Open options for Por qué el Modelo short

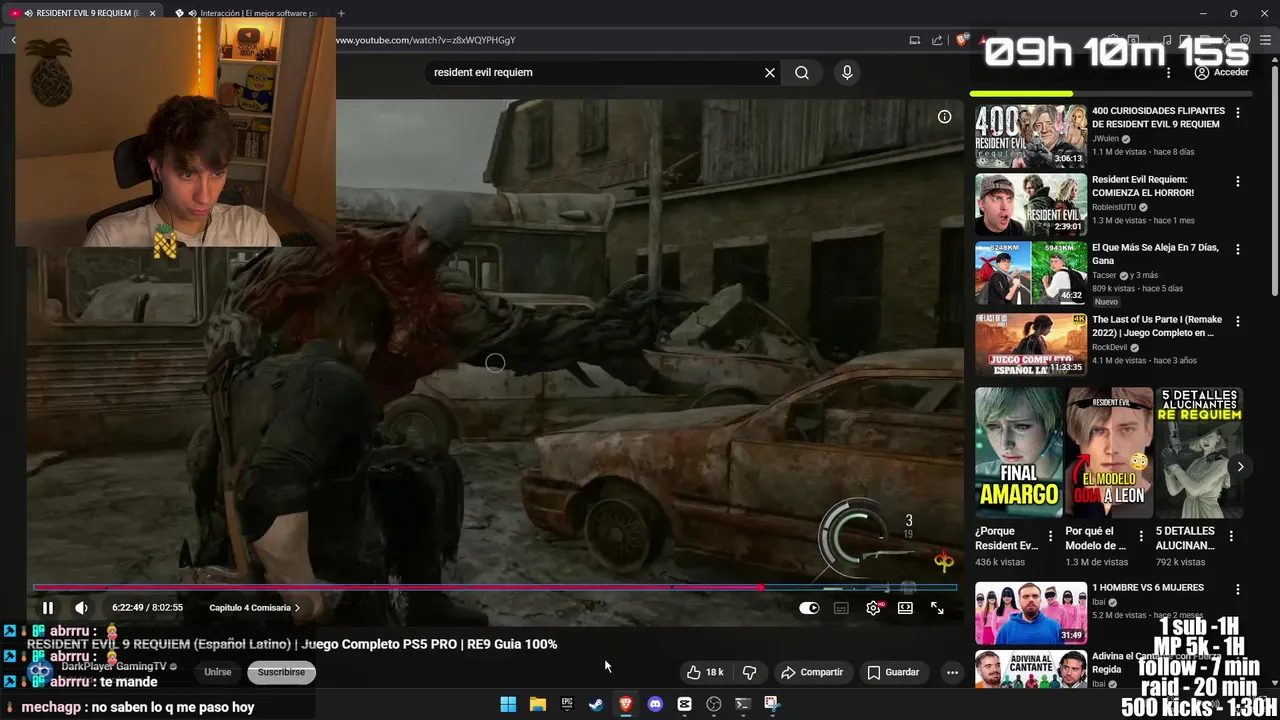pyautogui.click(x=1141, y=537)
